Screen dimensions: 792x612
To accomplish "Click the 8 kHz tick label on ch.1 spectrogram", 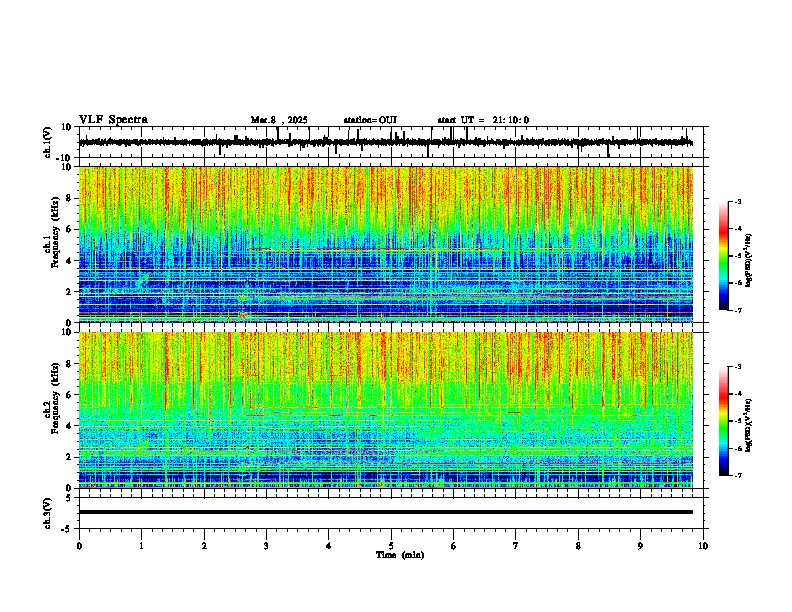I will coord(69,198).
